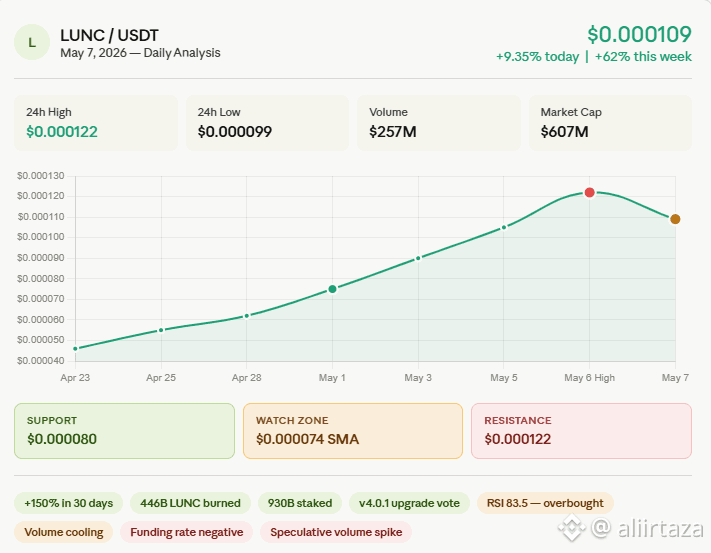The width and height of the screenshot is (711, 553).
Task: Click the Apr 23 starting chart point
Action: (x=75, y=349)
